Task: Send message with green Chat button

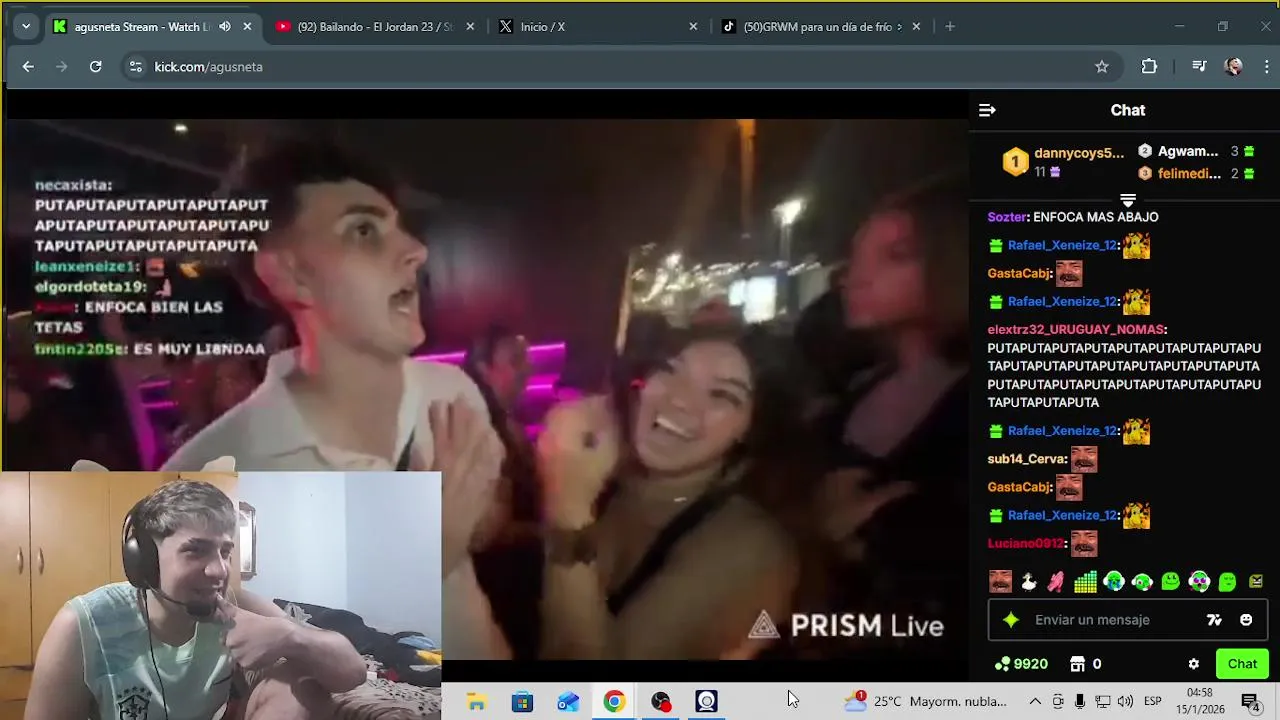Action: pos(1242,664)
